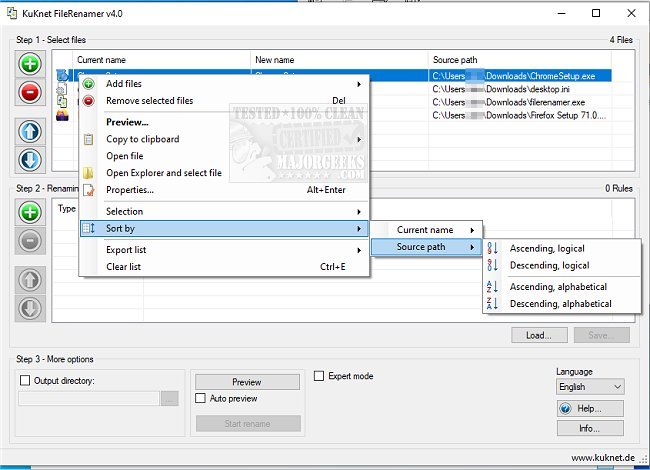
Task: Select Ascending, alphabetical sort option
Action: click(x=562, y=287)
